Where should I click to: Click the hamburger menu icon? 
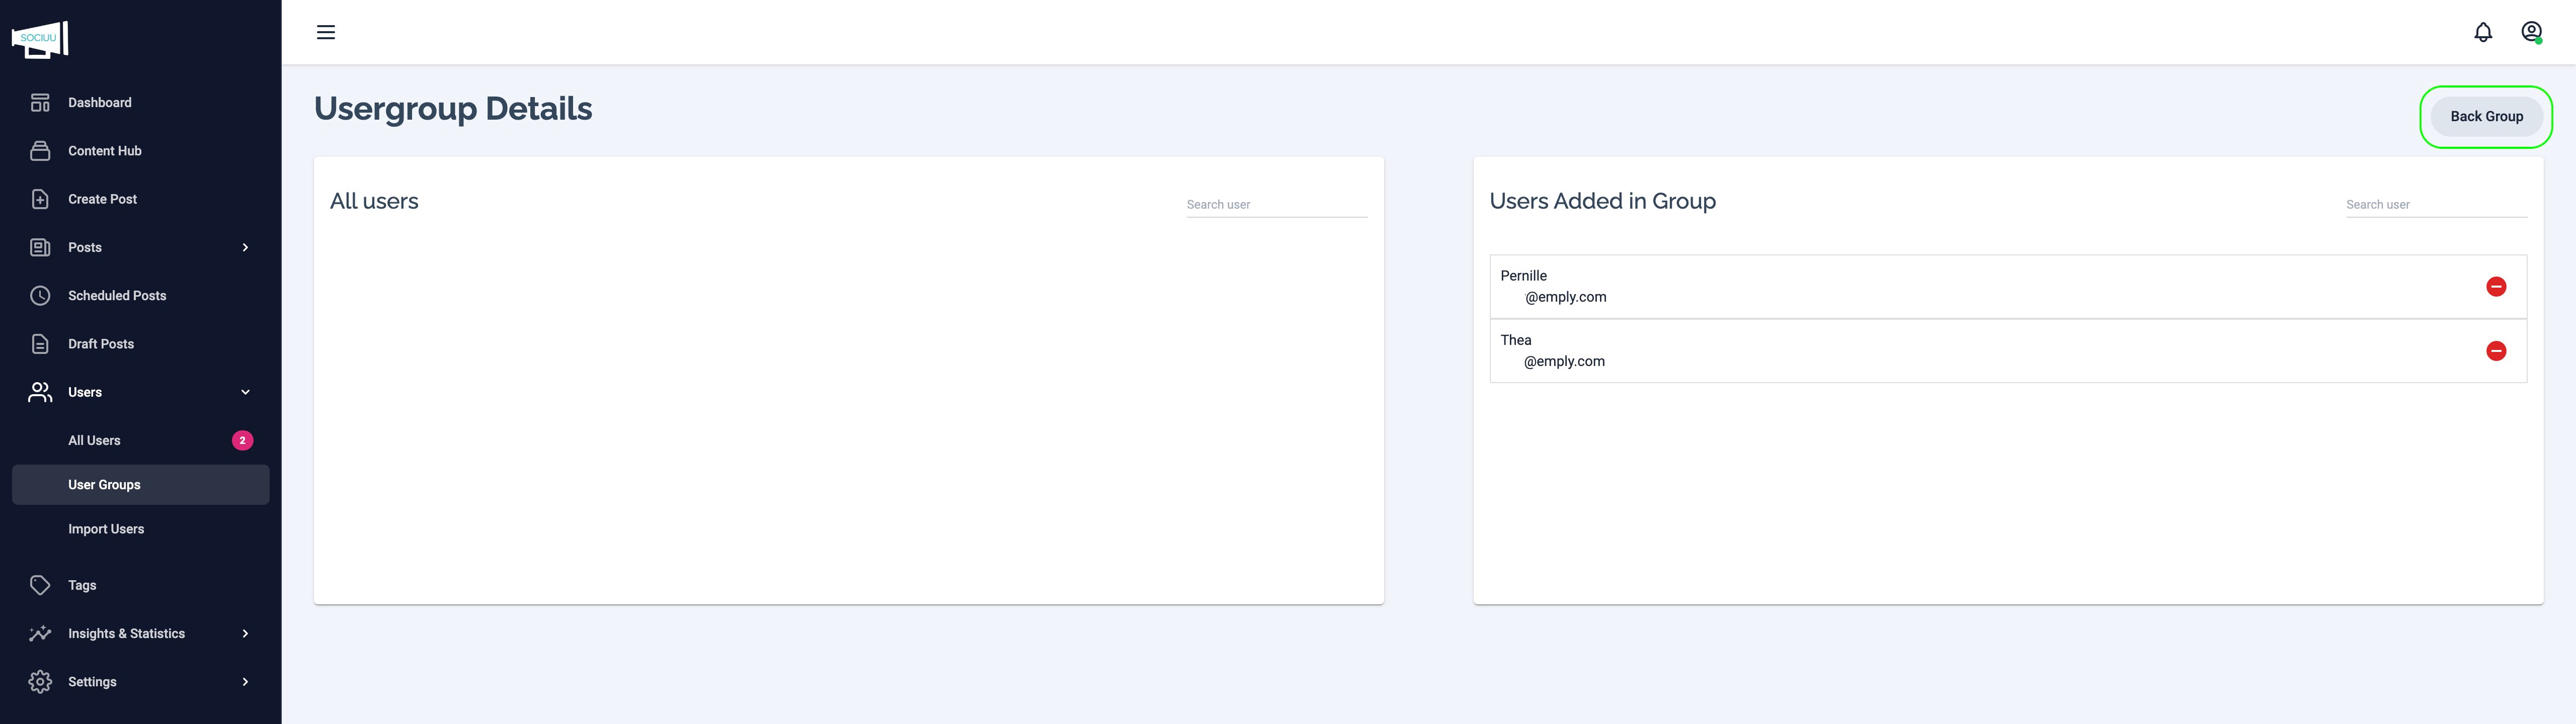click(326, 32)
